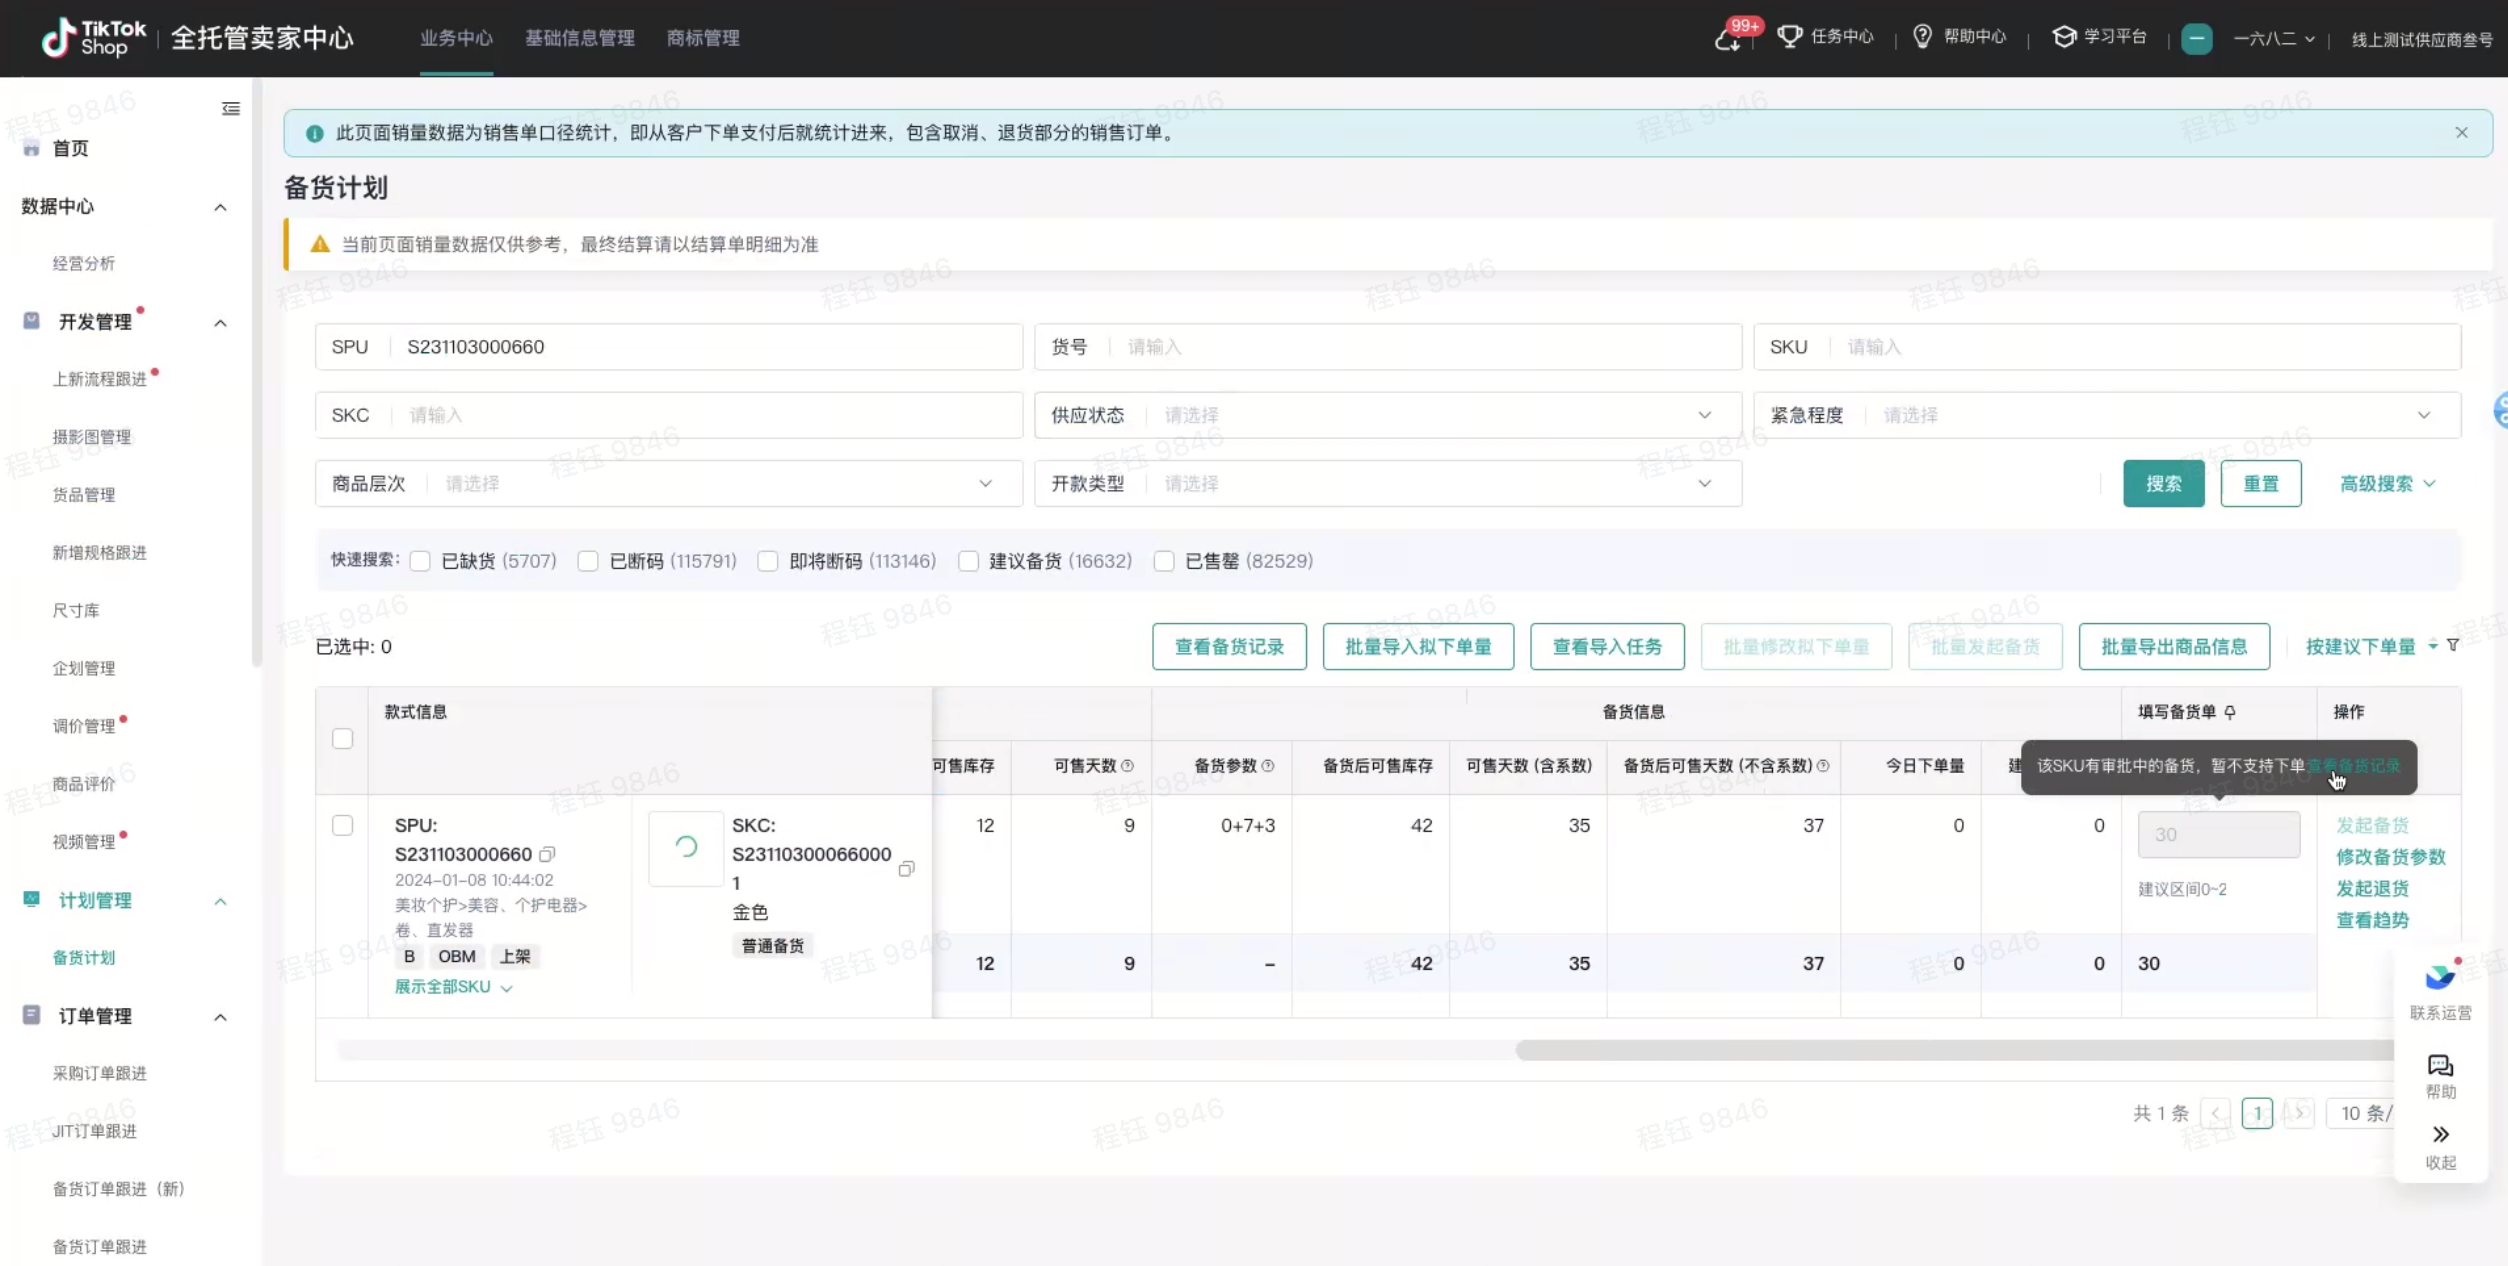Go to next page arrow
Screen dimensions: 2508x1266
[x=2298, y=1113]
